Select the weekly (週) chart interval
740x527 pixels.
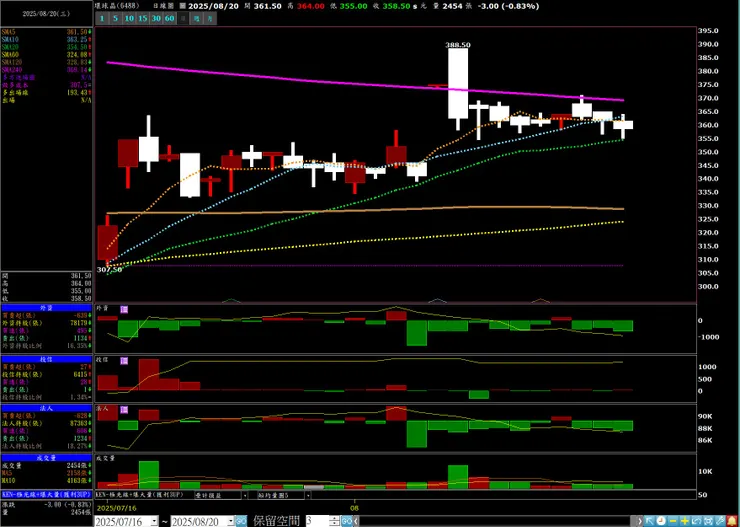coord(197,19)
